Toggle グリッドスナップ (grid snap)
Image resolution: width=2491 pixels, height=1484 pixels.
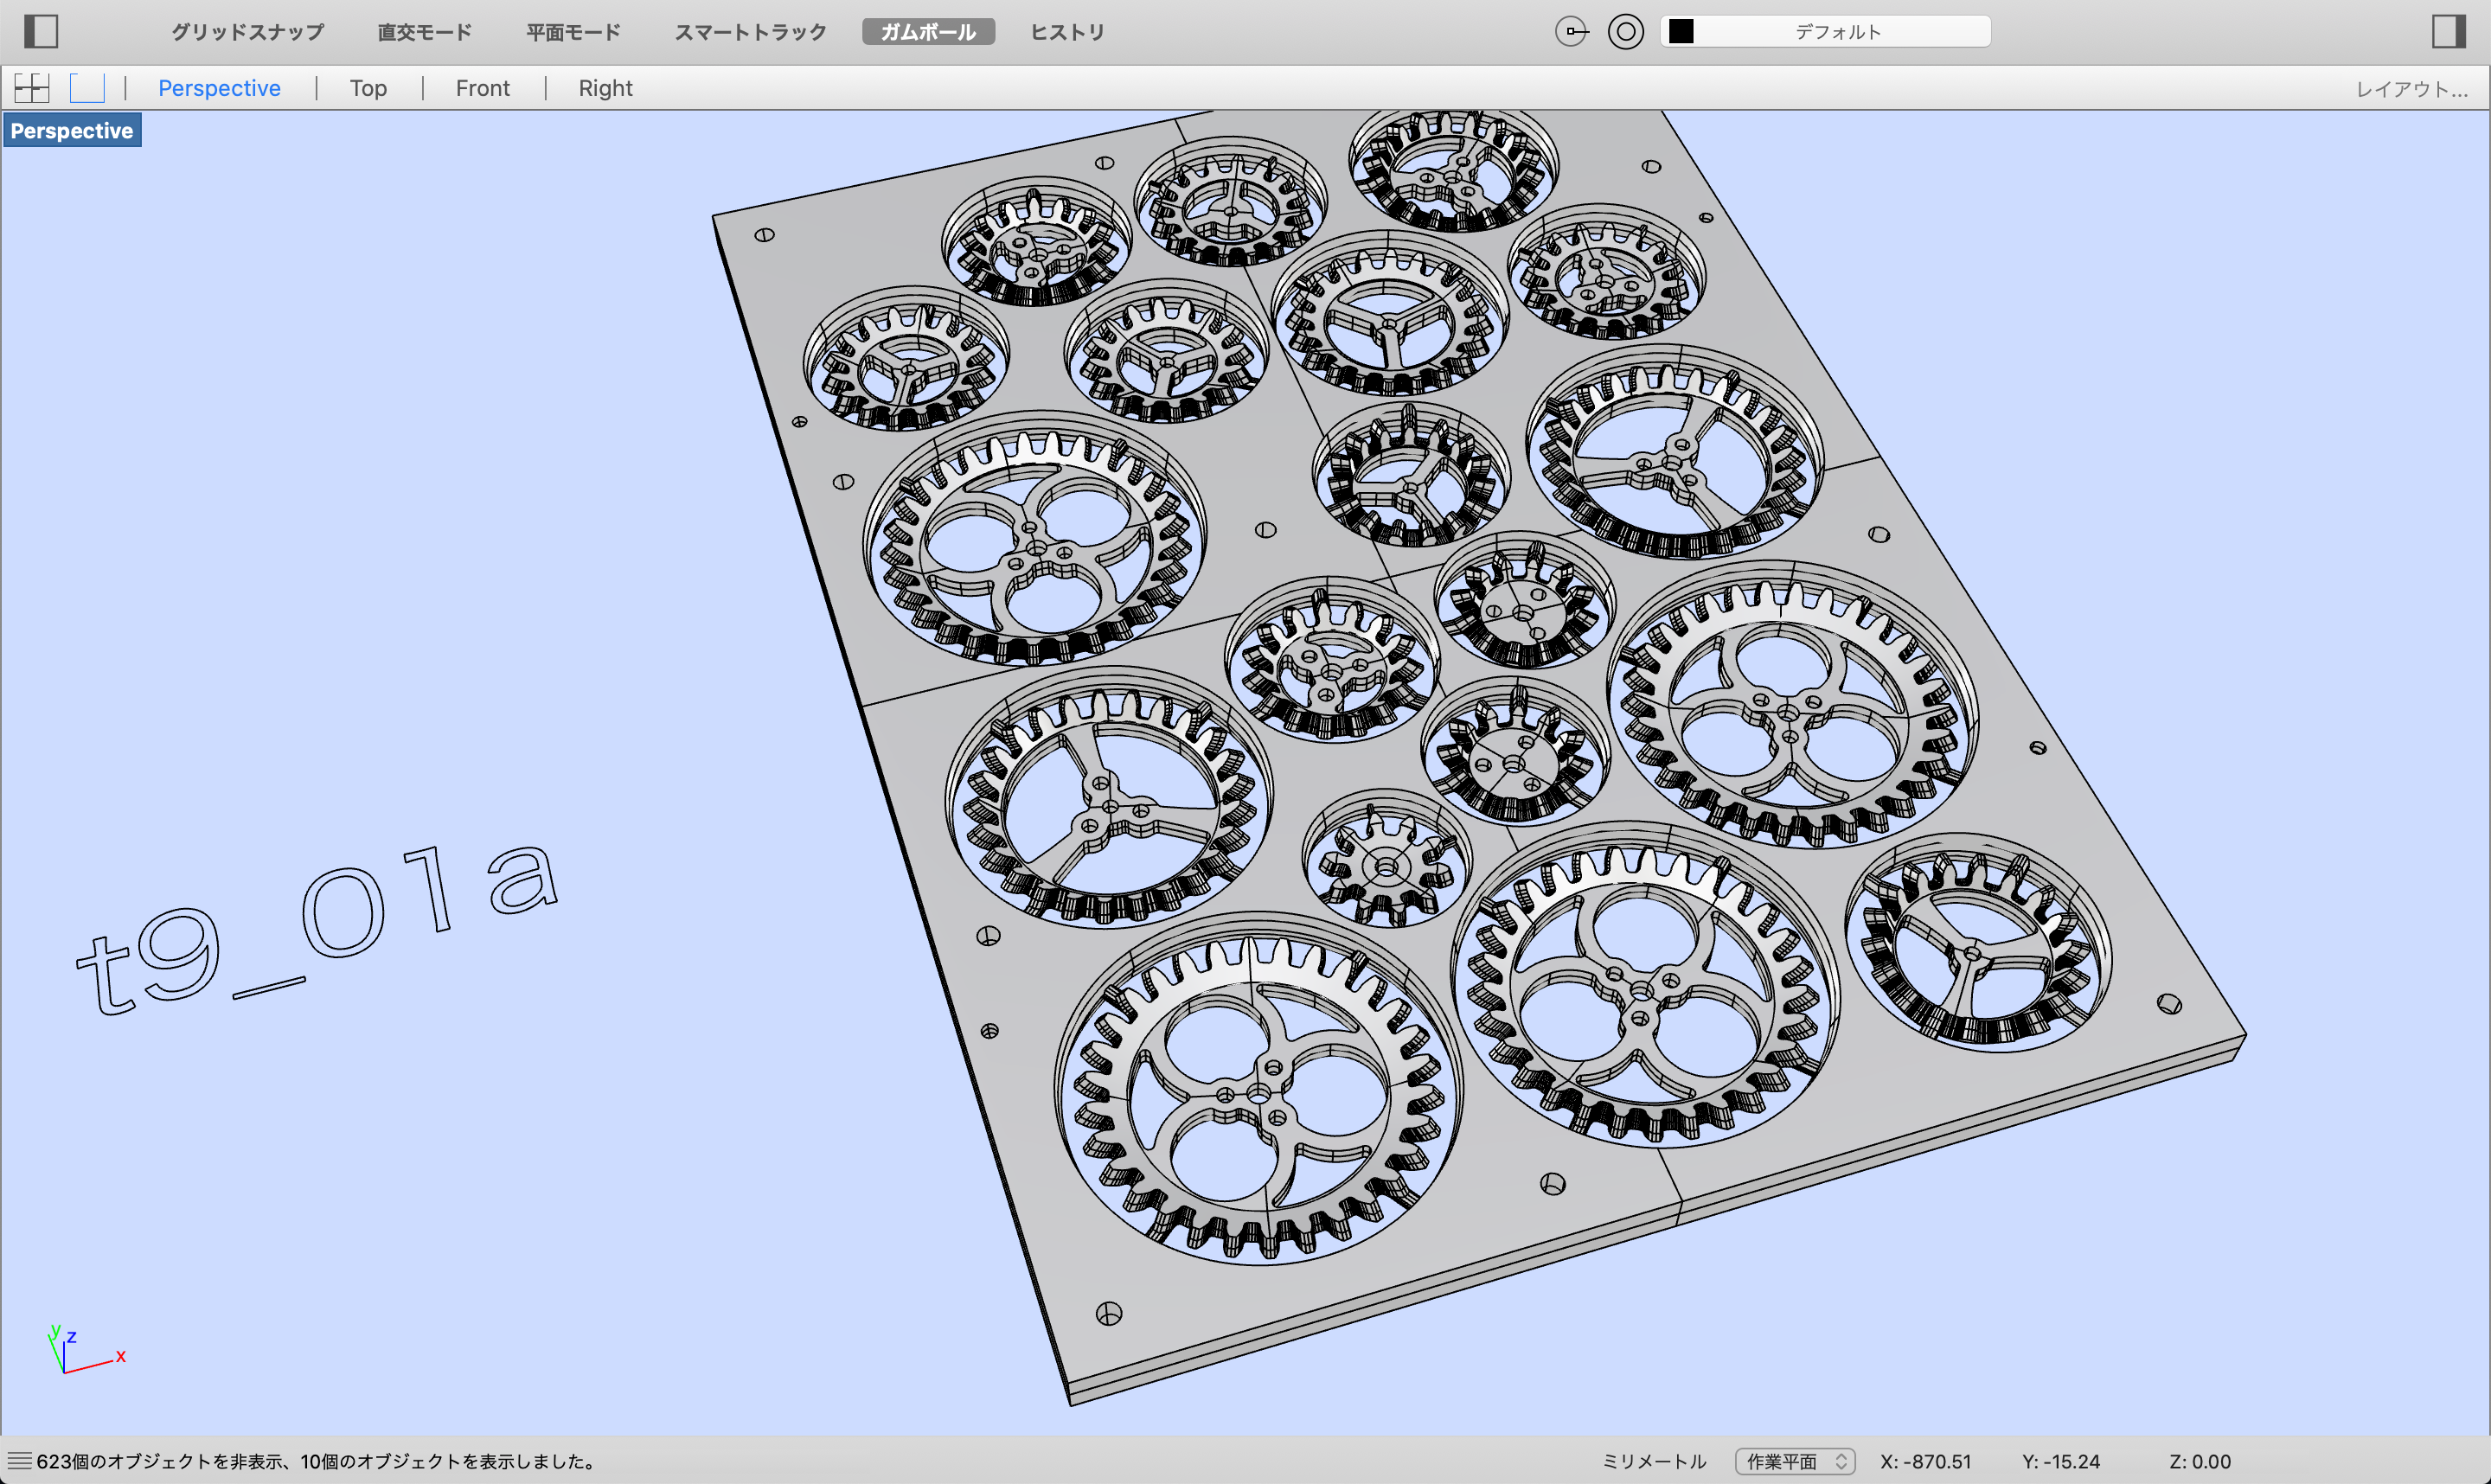coord(247,32)
